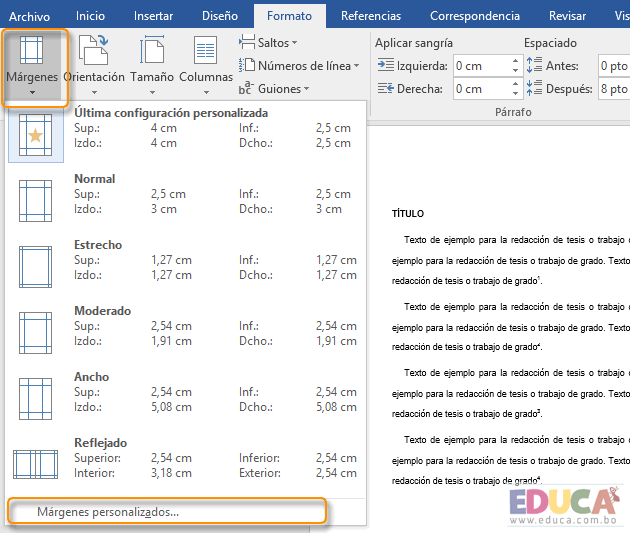This screenshot has height=533, width=630.
Task: Choose the Normal margin preset title
Action: 94,179
